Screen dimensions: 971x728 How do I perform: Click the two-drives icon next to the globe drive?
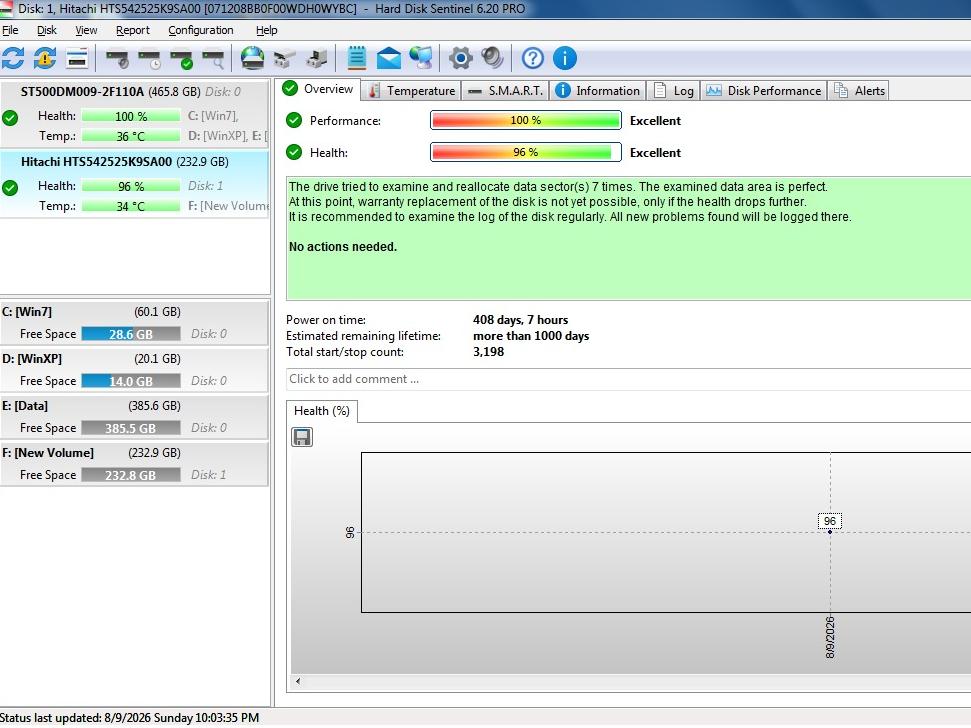pos(284,59)
